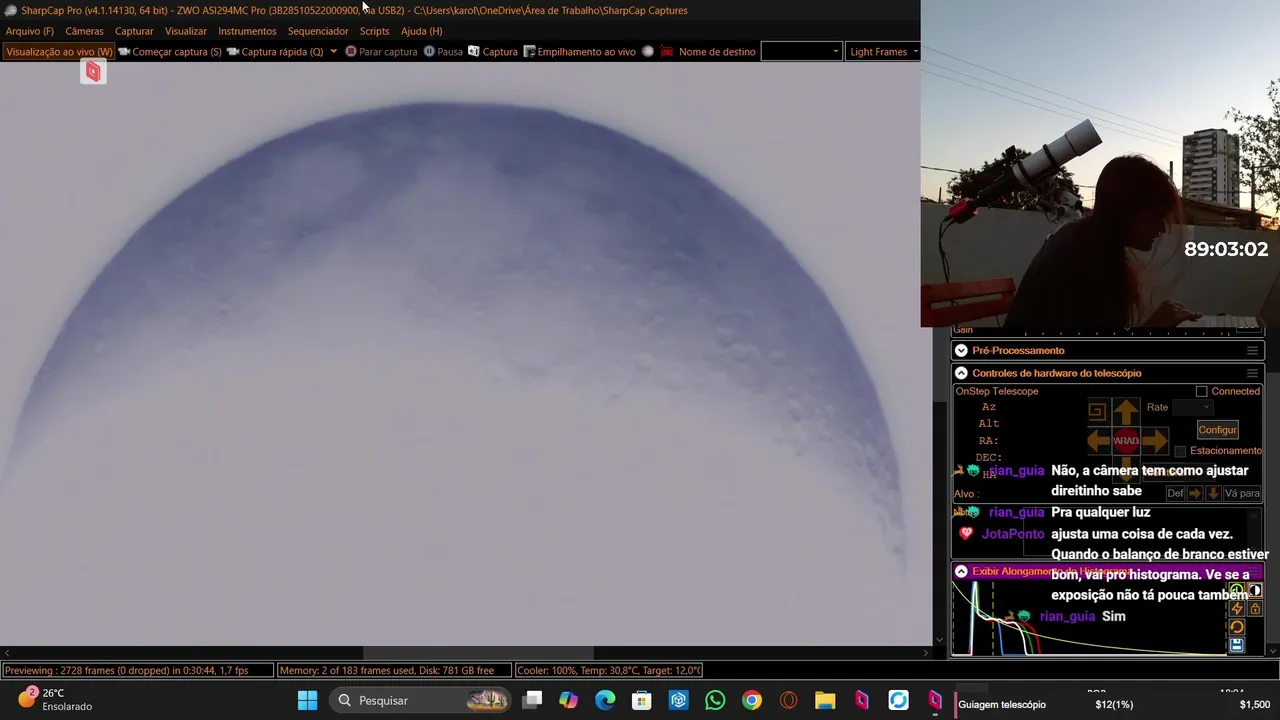Open File Explorer from the taskbar
The height and width of the screenshot is (720, 1280).
tap(825, 700)
